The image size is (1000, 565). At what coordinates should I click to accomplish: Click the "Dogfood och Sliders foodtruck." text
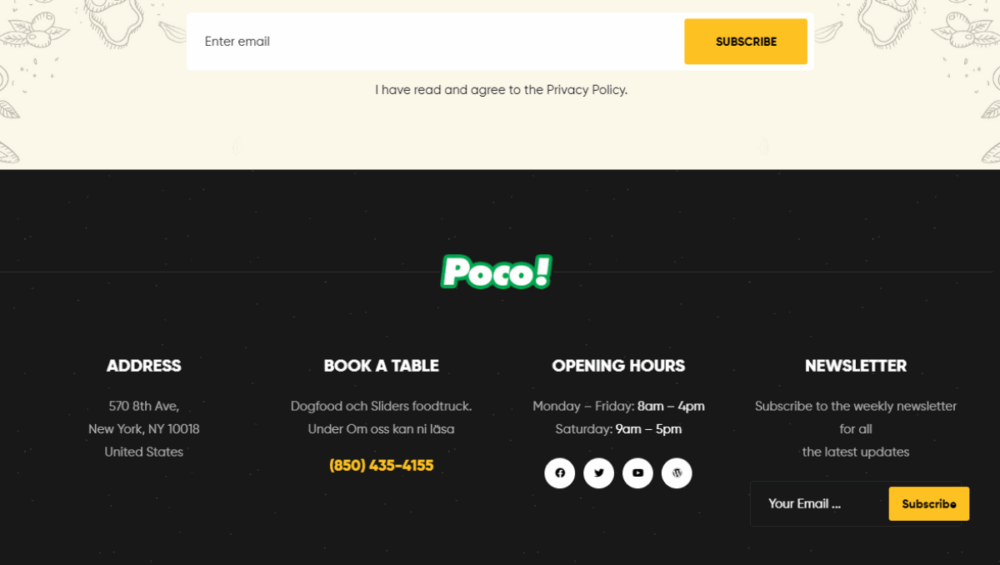[x=381, y=406]
